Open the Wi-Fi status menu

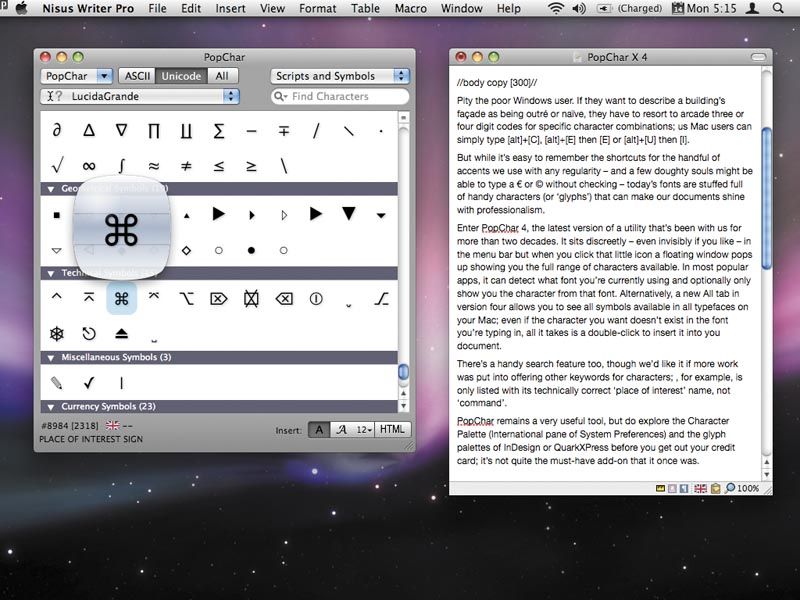click(x=556, y=8)
